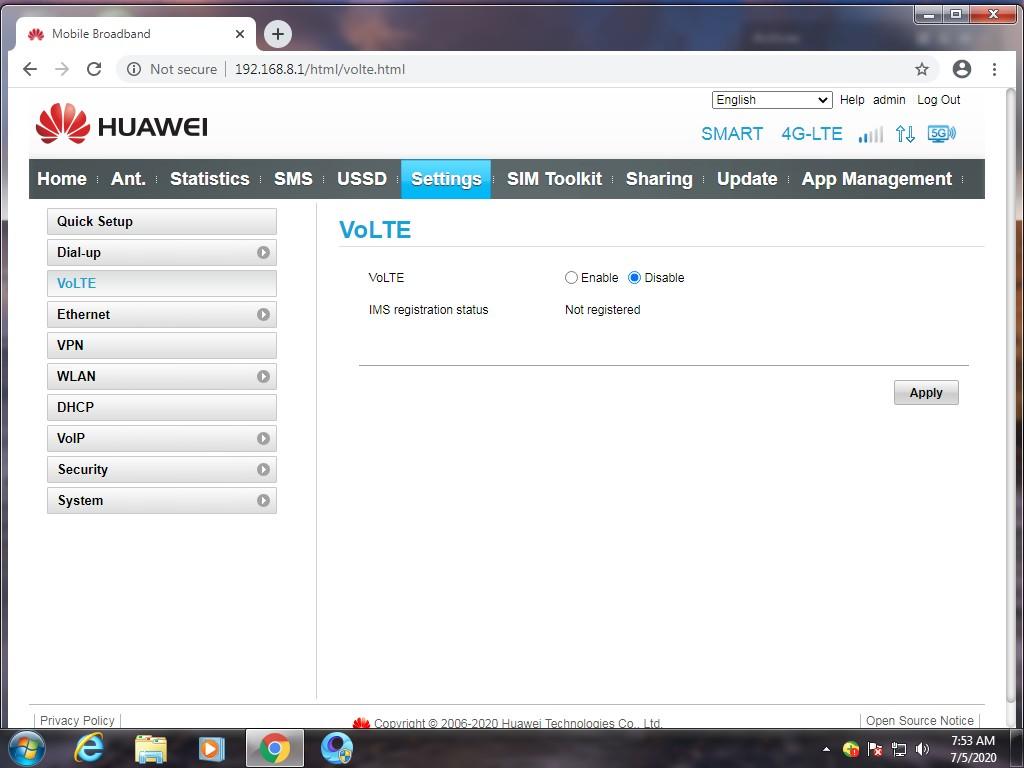The height and width of the screenshot is (768, 1024).
Task: Click the Apply button
Action: pyautogui.click(x=926, y=392)
